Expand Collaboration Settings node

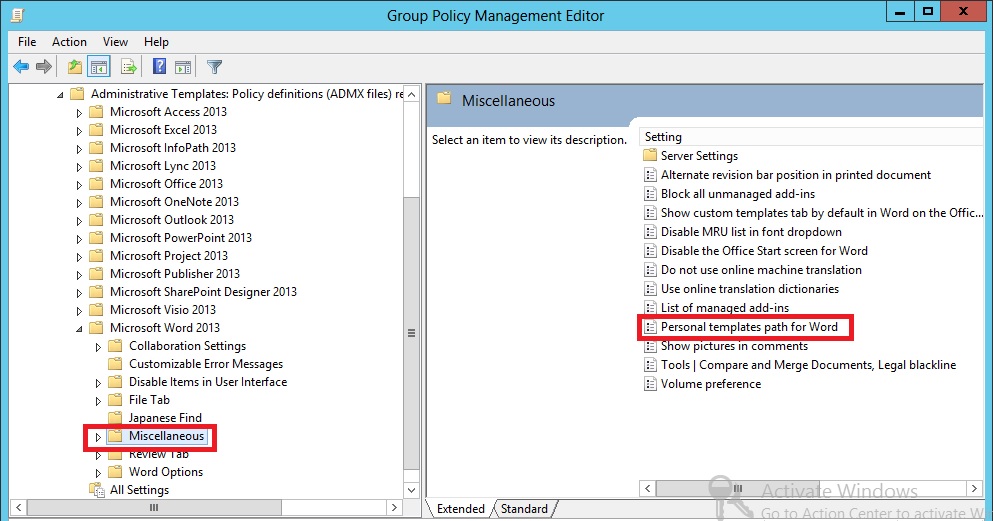(98, 347)
